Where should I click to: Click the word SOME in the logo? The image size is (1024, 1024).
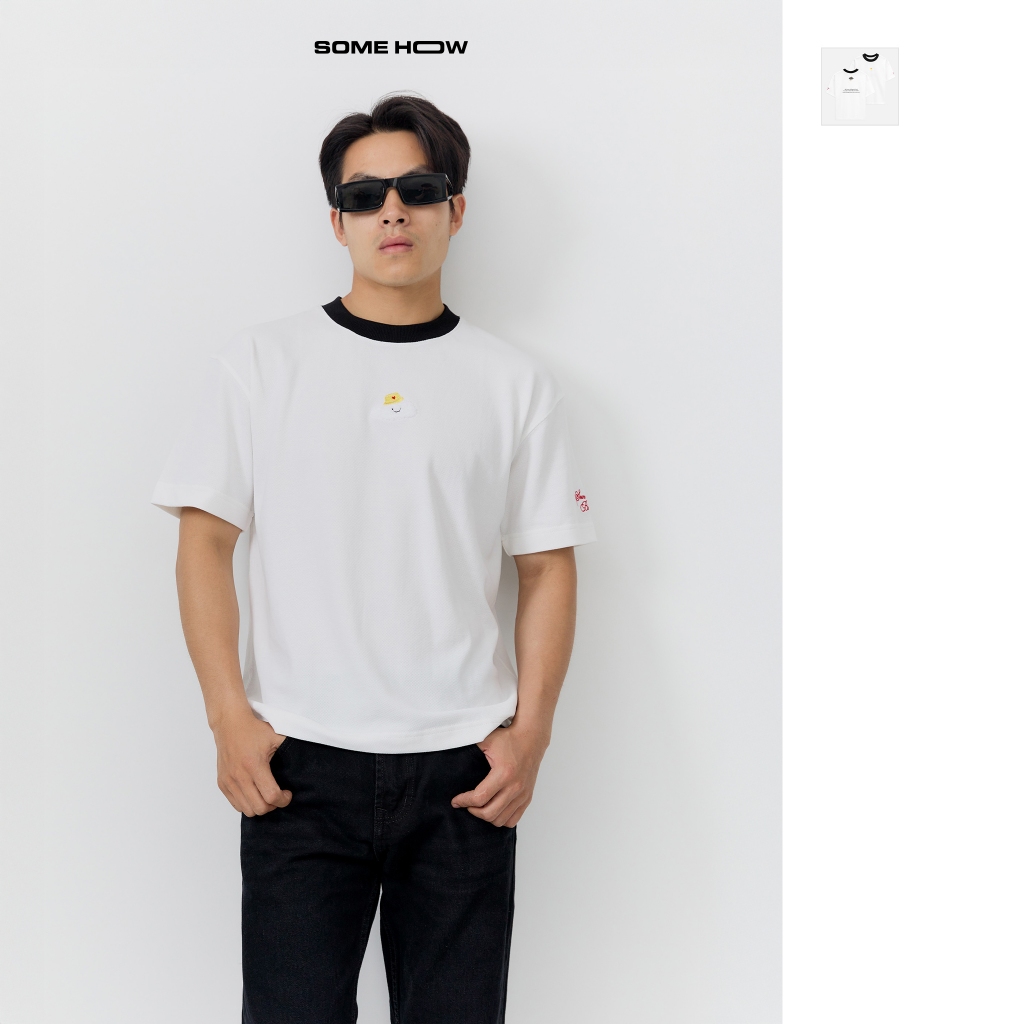tap(351, 47)
